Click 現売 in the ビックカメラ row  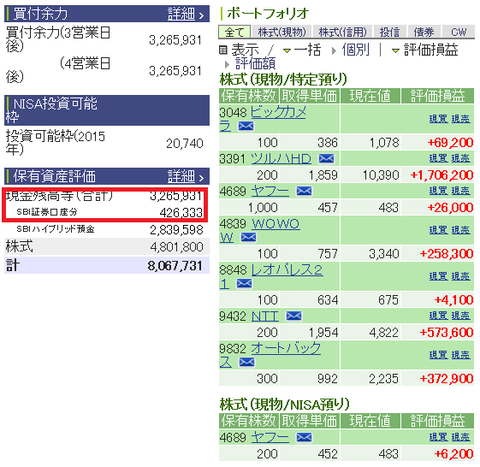point(461,119)
